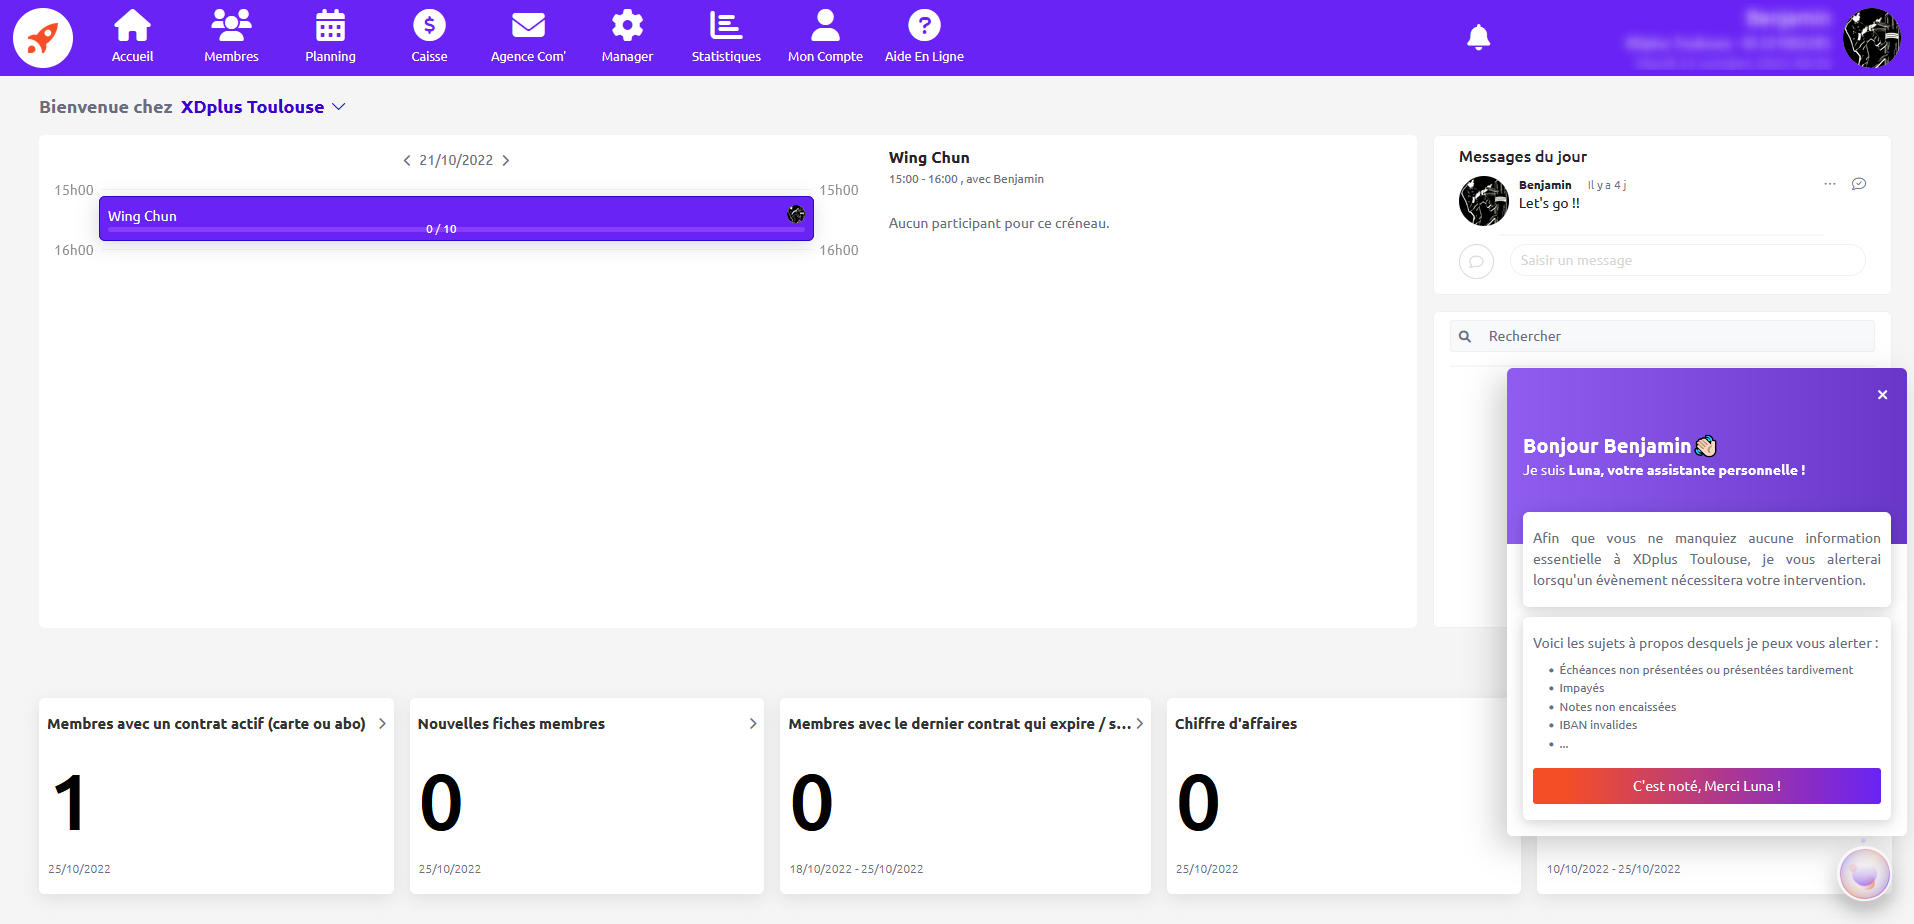Click the user avatar top right

point(1871,38)
